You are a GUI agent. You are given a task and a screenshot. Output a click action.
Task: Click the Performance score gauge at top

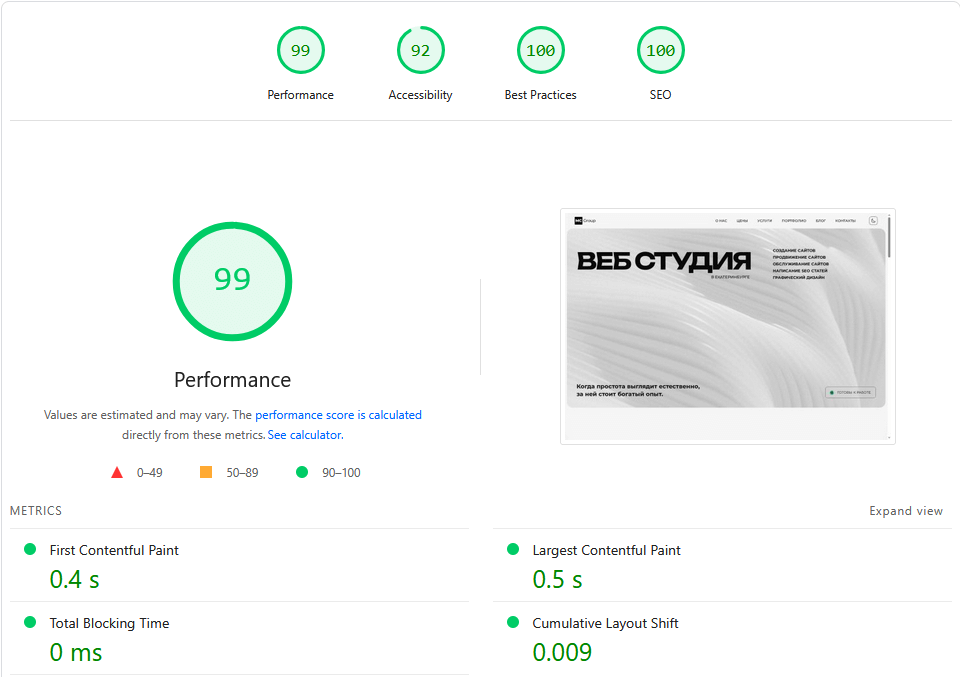coord(300,50)
